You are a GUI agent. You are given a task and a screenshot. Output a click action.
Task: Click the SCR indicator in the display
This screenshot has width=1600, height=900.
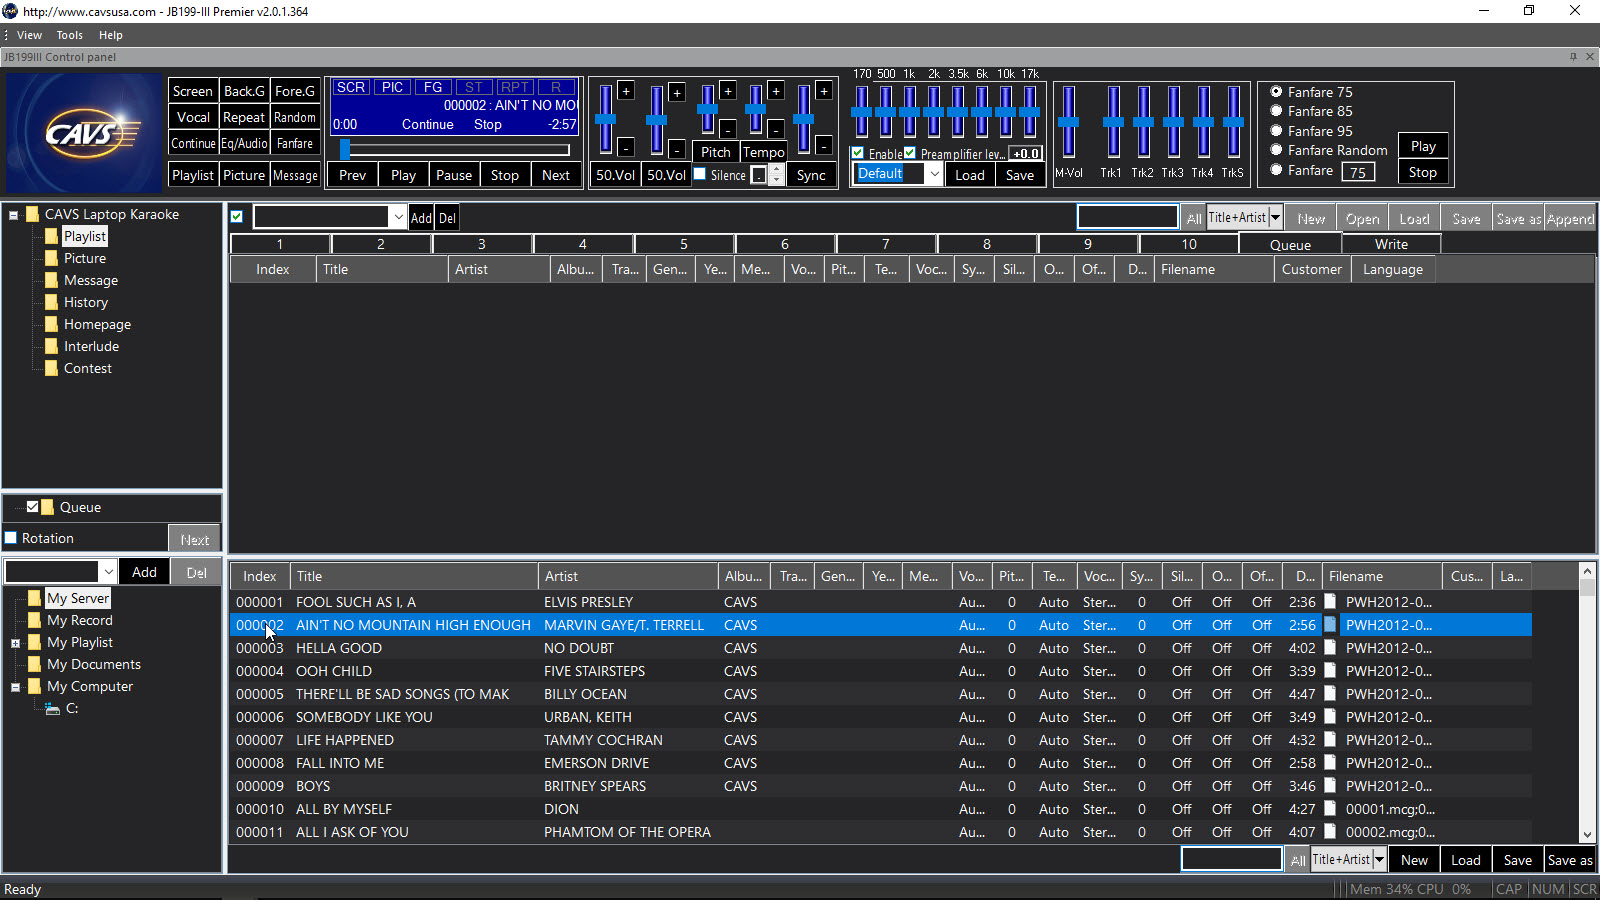tap(351, 88)
